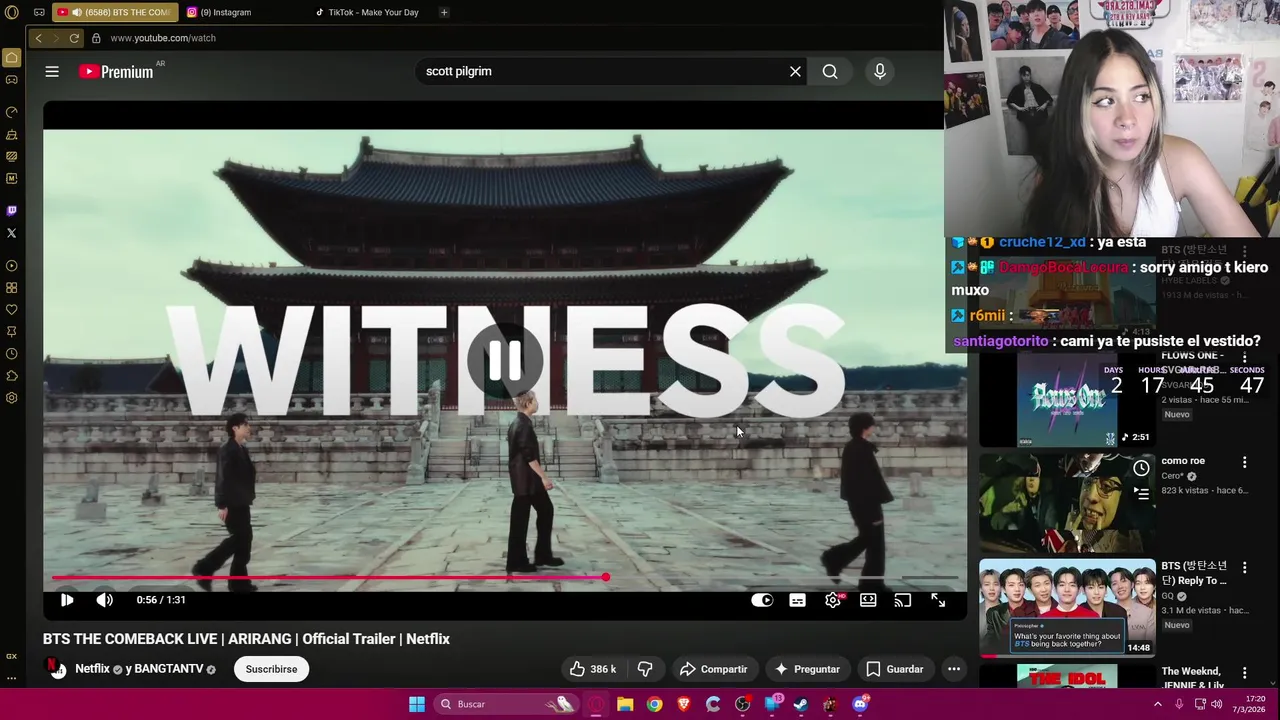Show hidden icons chevron in system tray
Viewport: 1280px width, 720px height.
click(1158, 704)
